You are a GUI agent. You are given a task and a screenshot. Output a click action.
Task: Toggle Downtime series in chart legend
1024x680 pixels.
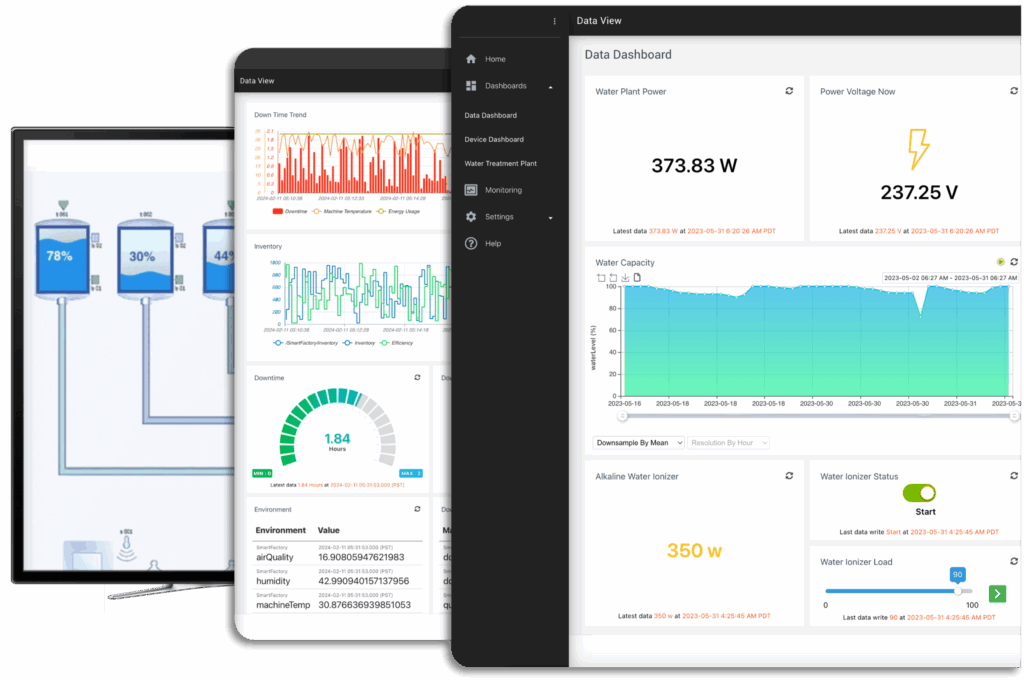pyautogui.click(x=290, y=211)
